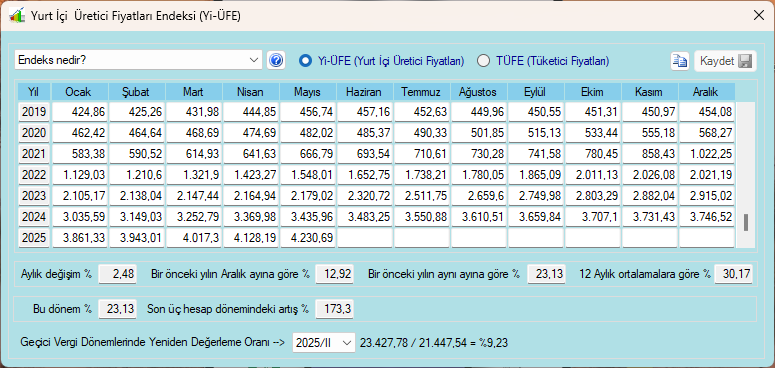Click the Aylık değişim value 2,48
The image size is (775, 368).
(x=118, y=274)
